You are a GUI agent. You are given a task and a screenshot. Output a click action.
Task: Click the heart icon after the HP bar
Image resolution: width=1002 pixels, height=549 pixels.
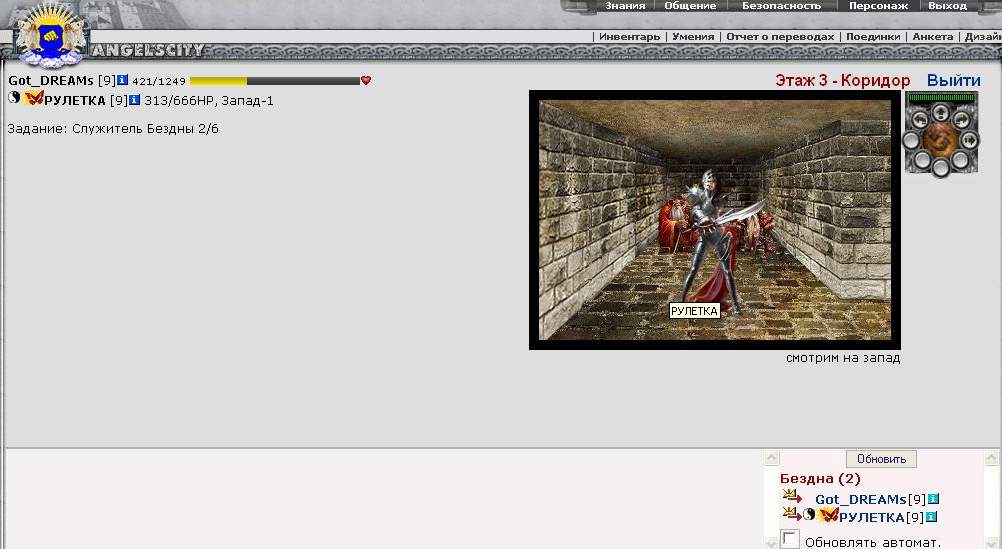click(x=366, y=81)
